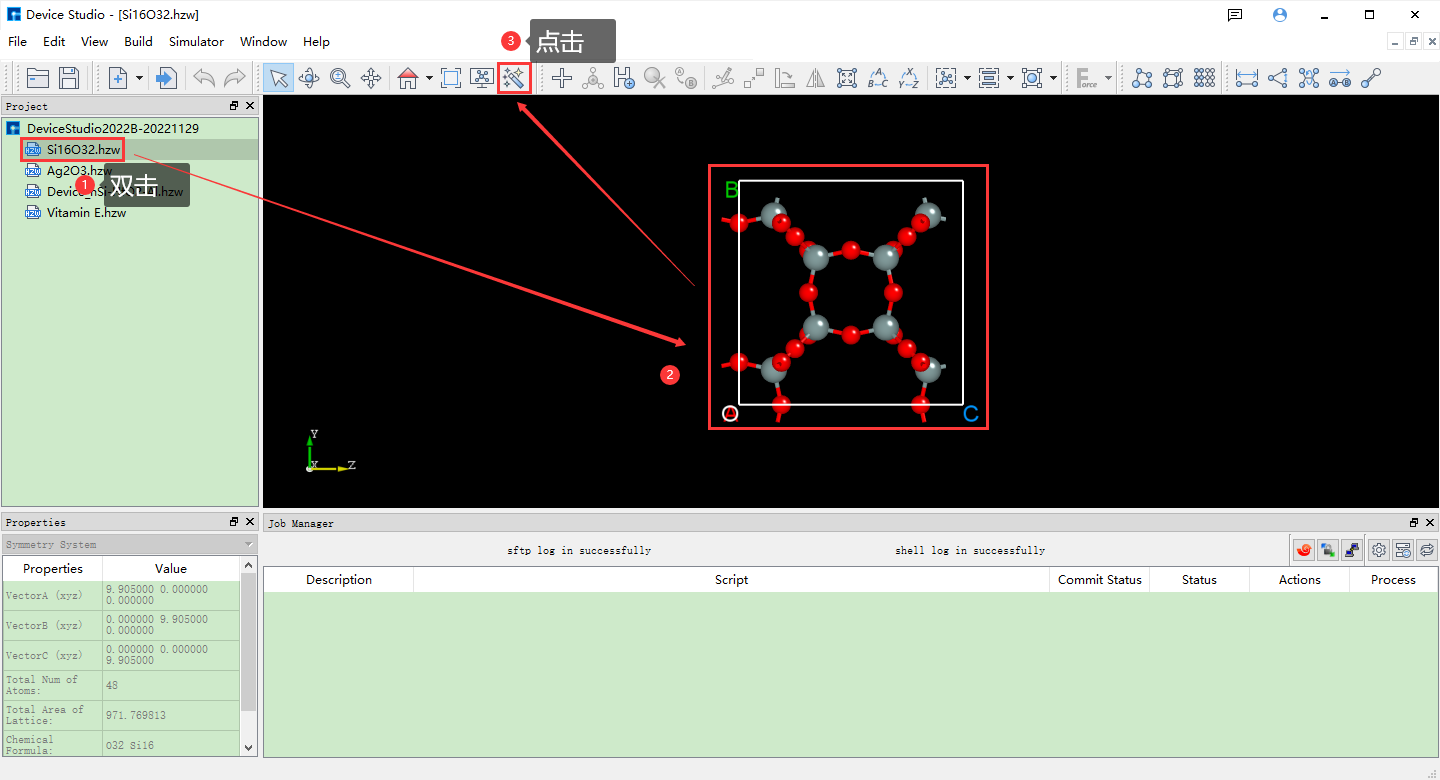Activate the rotate view tool
This screenshot has width=1440, height=780.
tap(308, 77)
